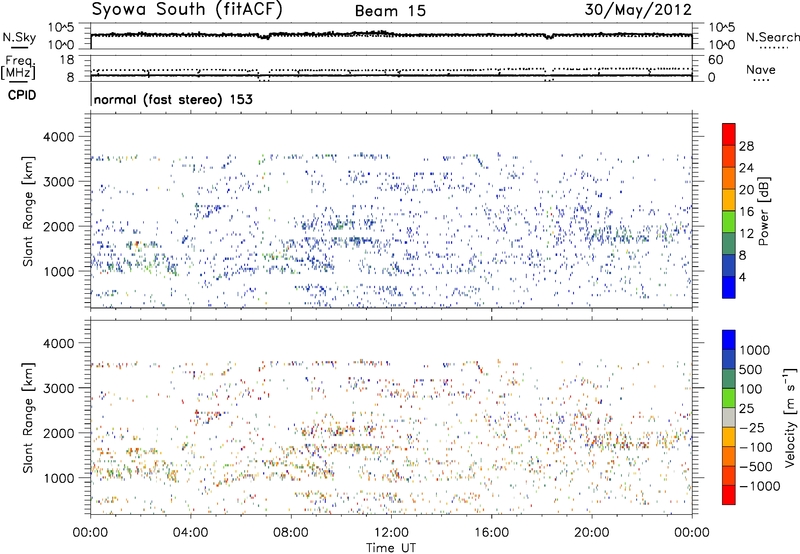Click the solid line sample under N.Sky
The image size is (800, 554).
(x=19, y=47)
